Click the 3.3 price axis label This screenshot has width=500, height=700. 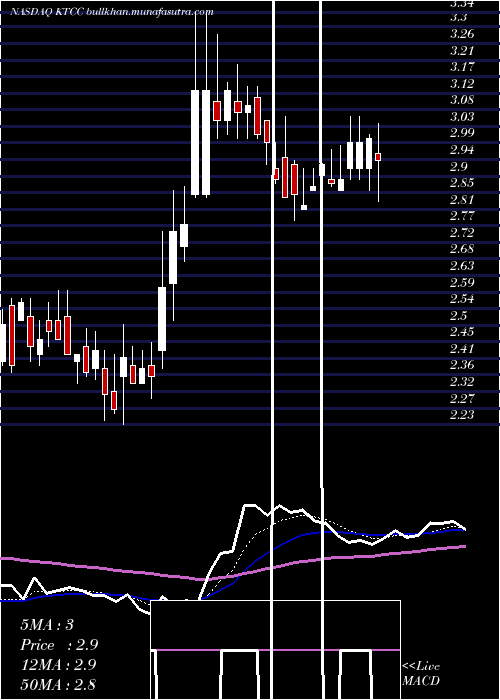pos(459,17)
